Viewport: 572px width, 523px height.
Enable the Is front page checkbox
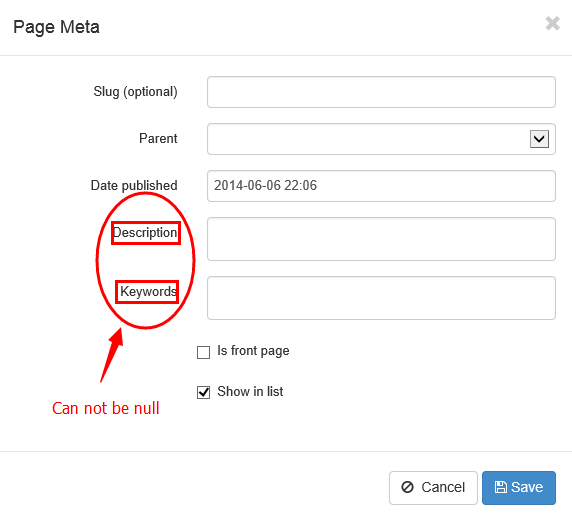point(203,352)
